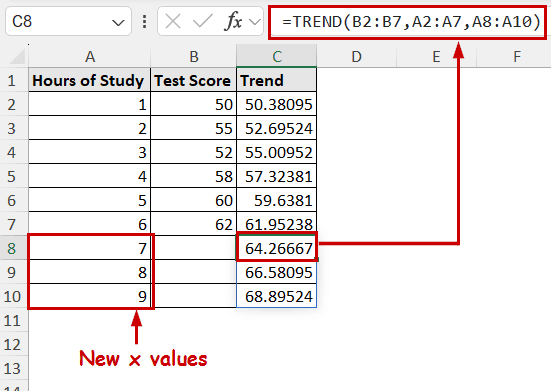Click the Hours of Study header cell
The width and height of the screenshot is (551, 391).
tap(90, 80)
